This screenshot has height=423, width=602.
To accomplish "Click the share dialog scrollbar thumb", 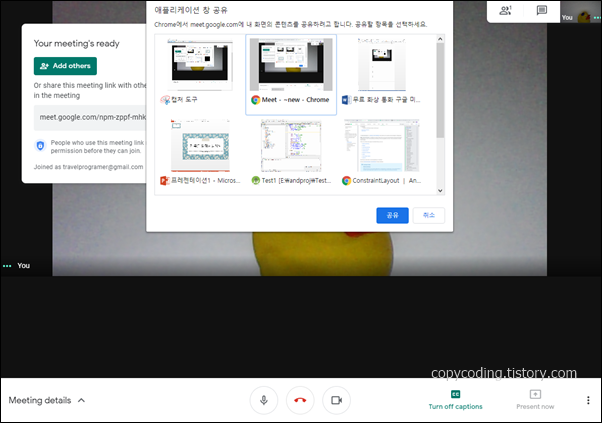I will coord(440,90).
